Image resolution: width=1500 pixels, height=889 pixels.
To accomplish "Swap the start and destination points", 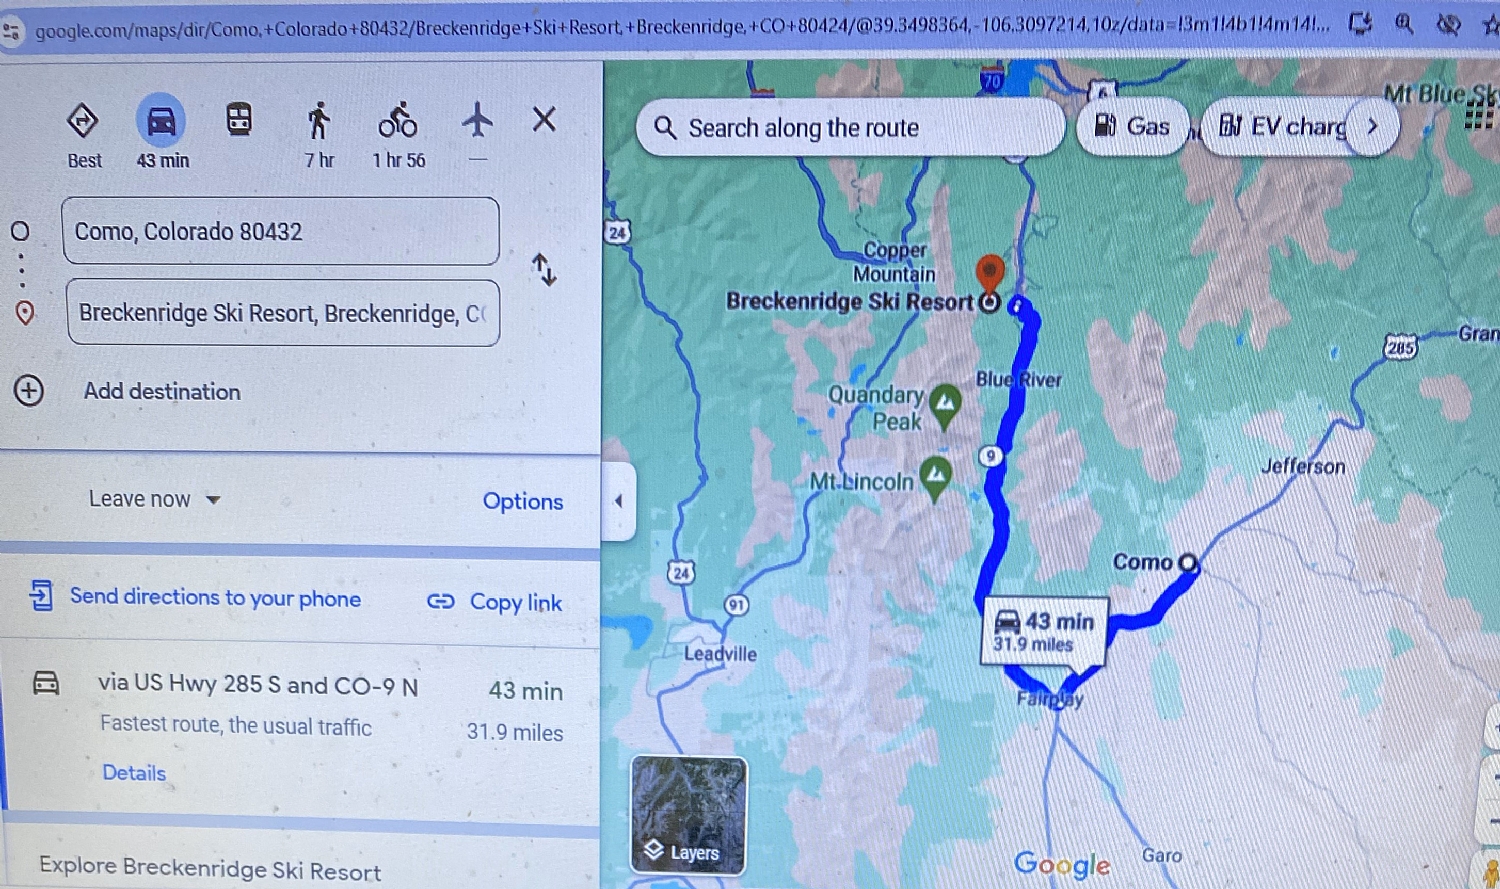I will (544, 270).
